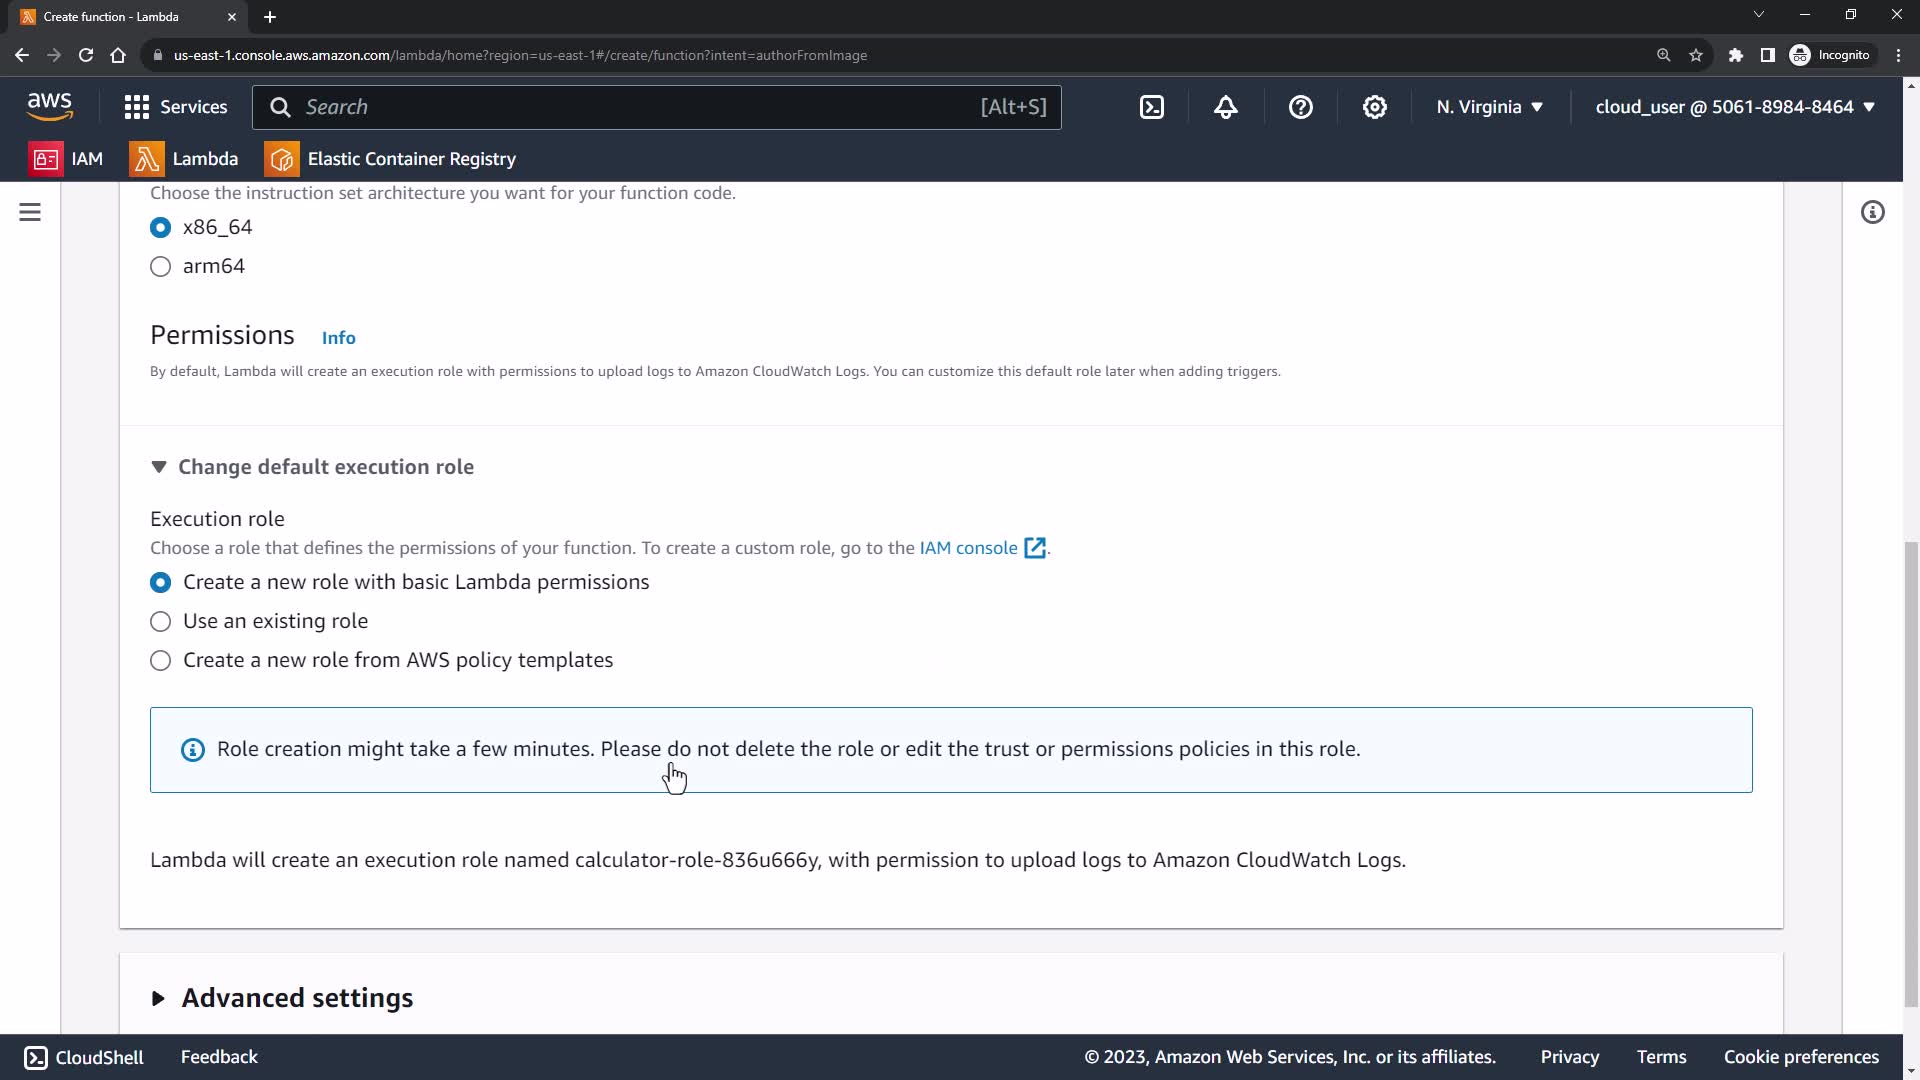1920x1080 pixels.
Task: Open the info panel icon at right
Action: pos(1872,212)
